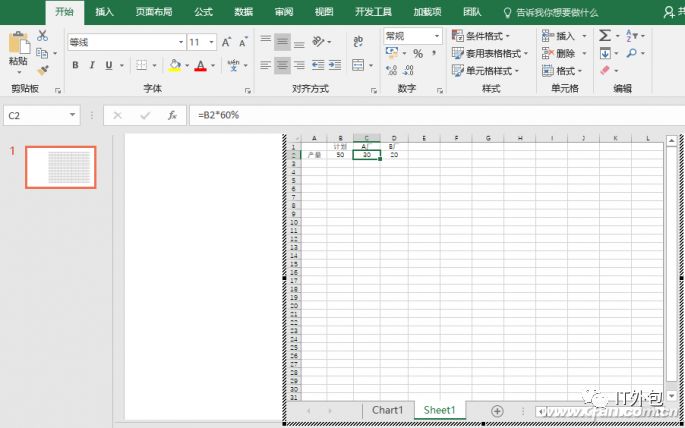Click the text orientation icon
685x428 pixels.
(x=318, y=42)
